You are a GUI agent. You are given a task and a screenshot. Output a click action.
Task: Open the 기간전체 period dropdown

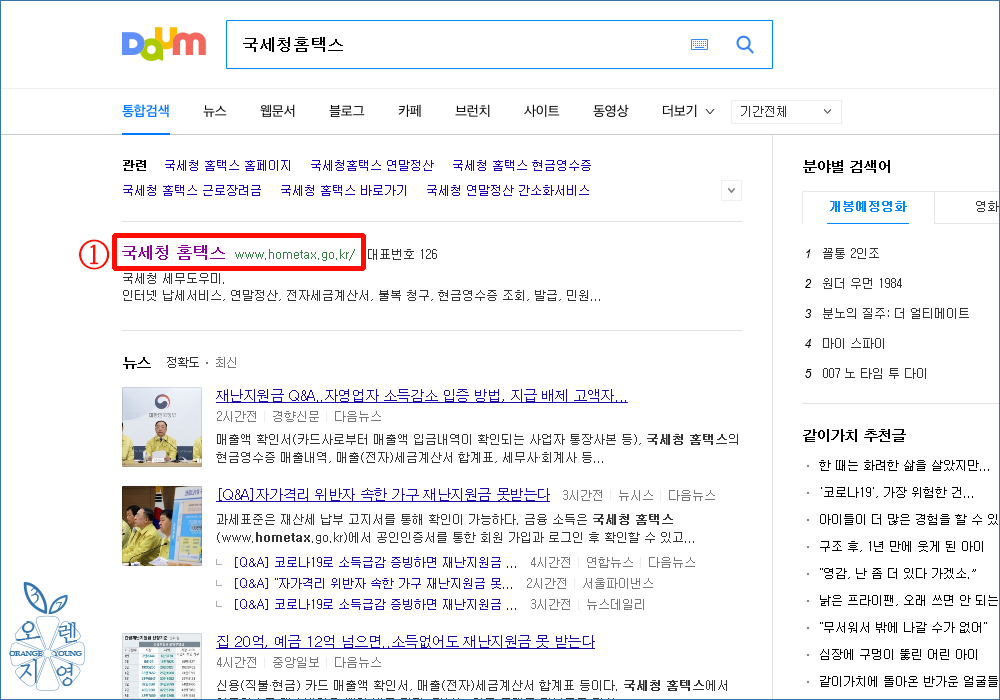(x=786, y=112)
